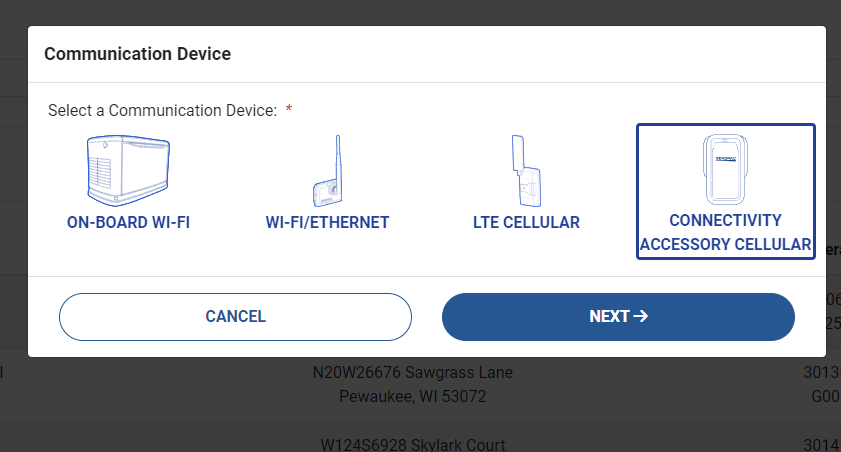
Task: Choose the Wi-Fi/Ethernet antenna module icon
Action: [x=328, y=171]
